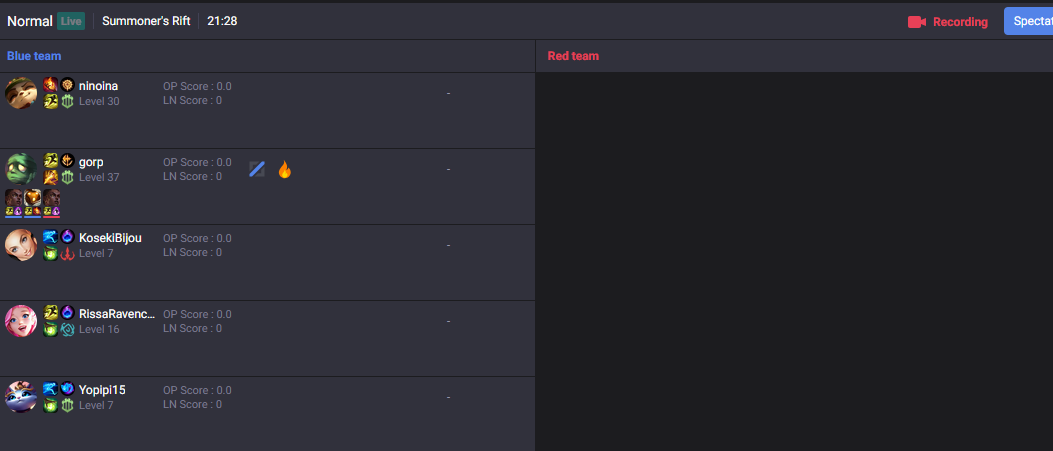Open the gorp summoner name link
1053x451 pixels.
(91, 162)
